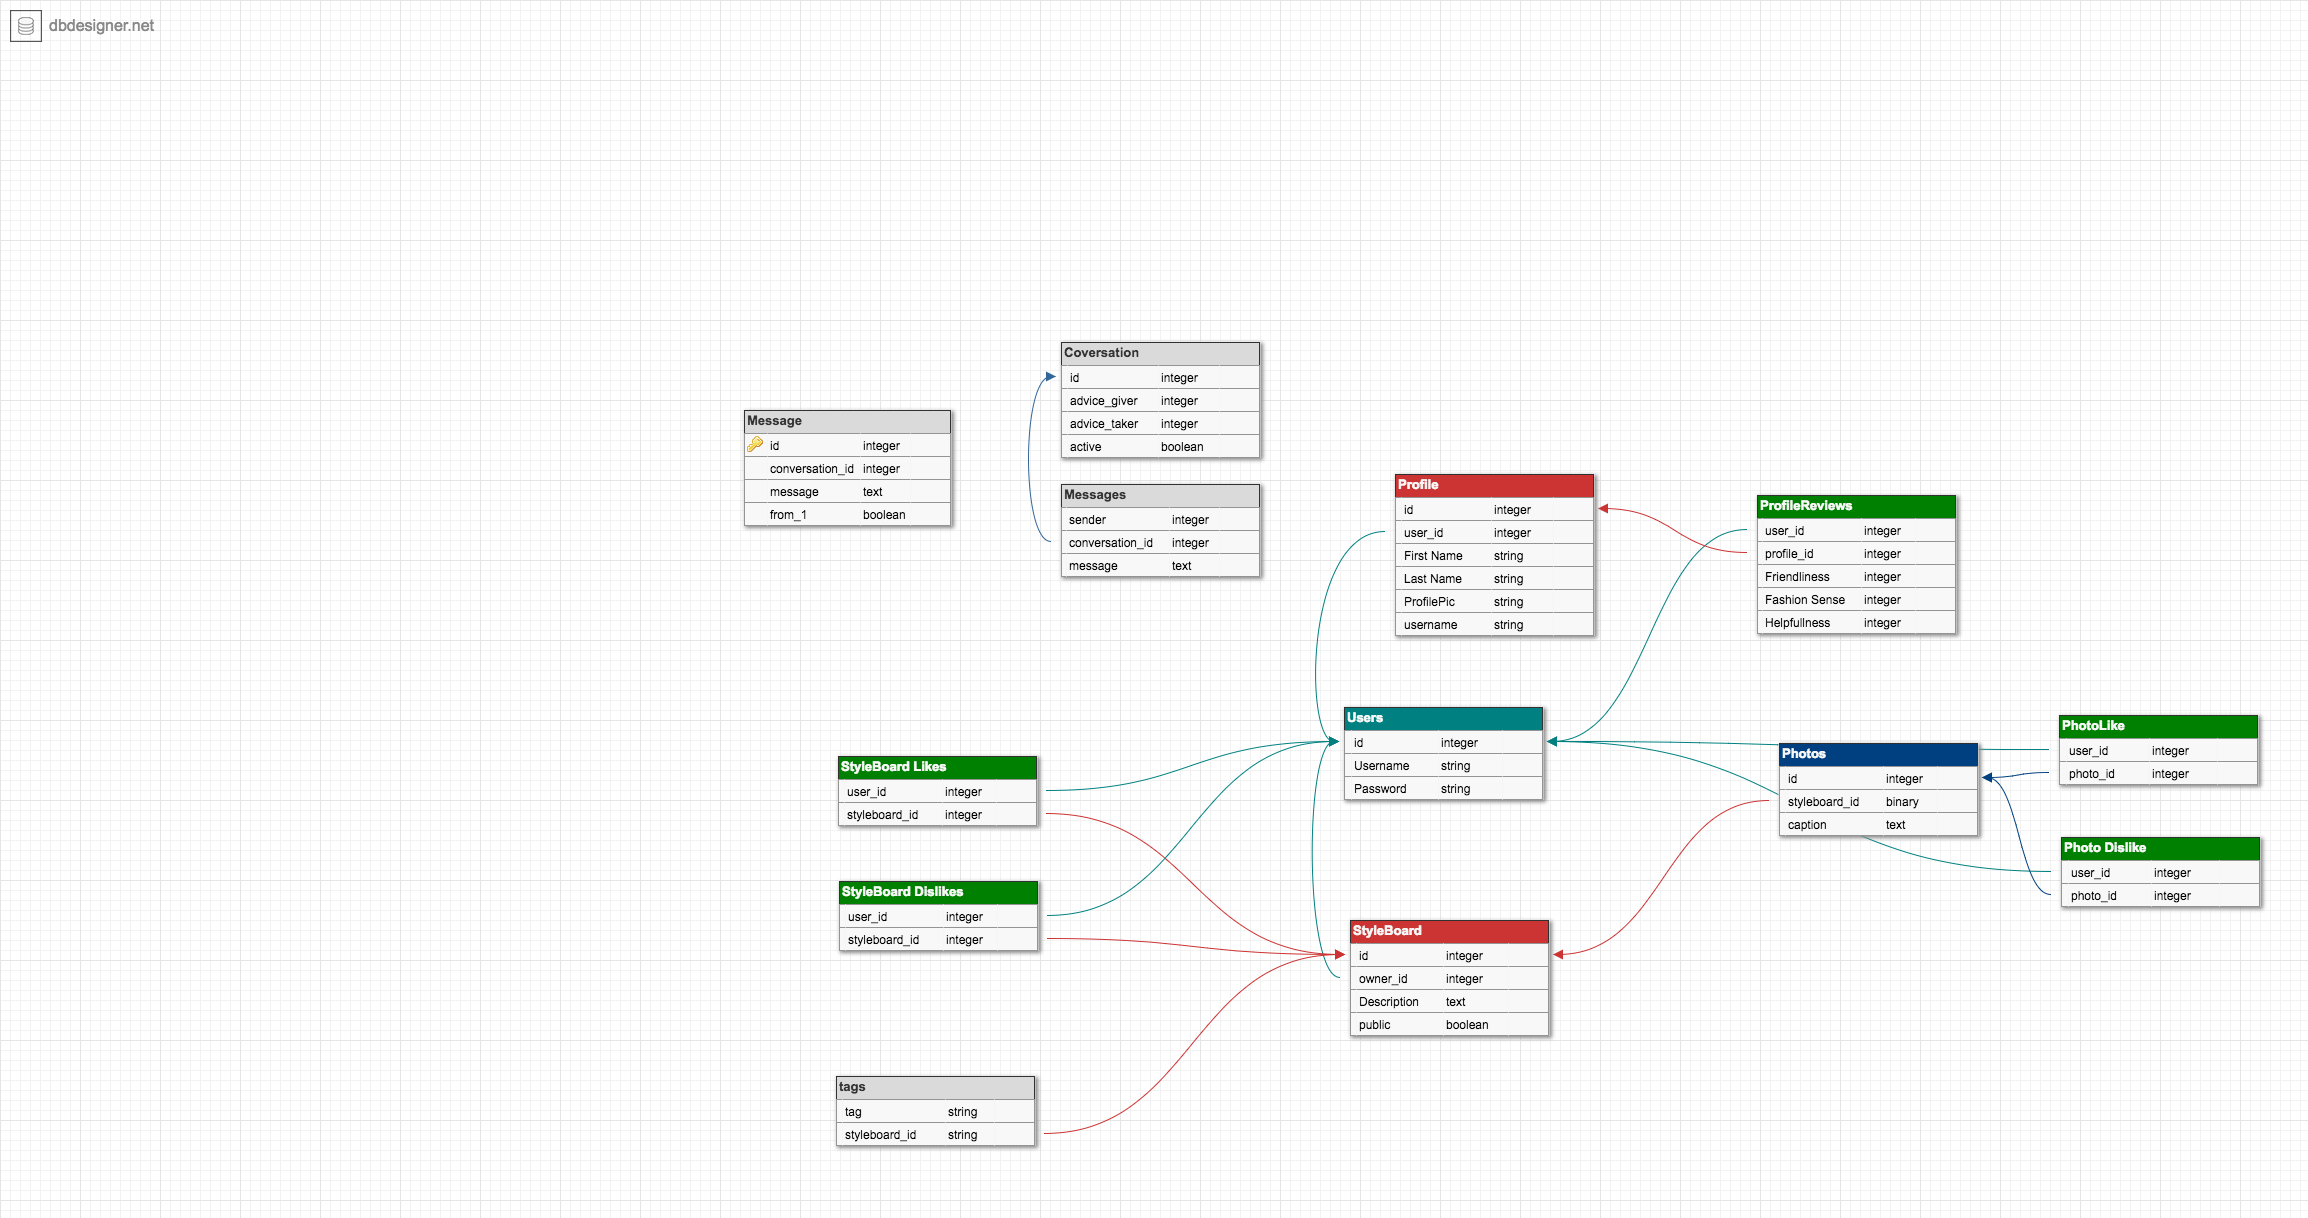The image size is (2308, 1218).
Task: Click the PhotoLike table header
Action: pyautogui.click(x=2158, y=726)
